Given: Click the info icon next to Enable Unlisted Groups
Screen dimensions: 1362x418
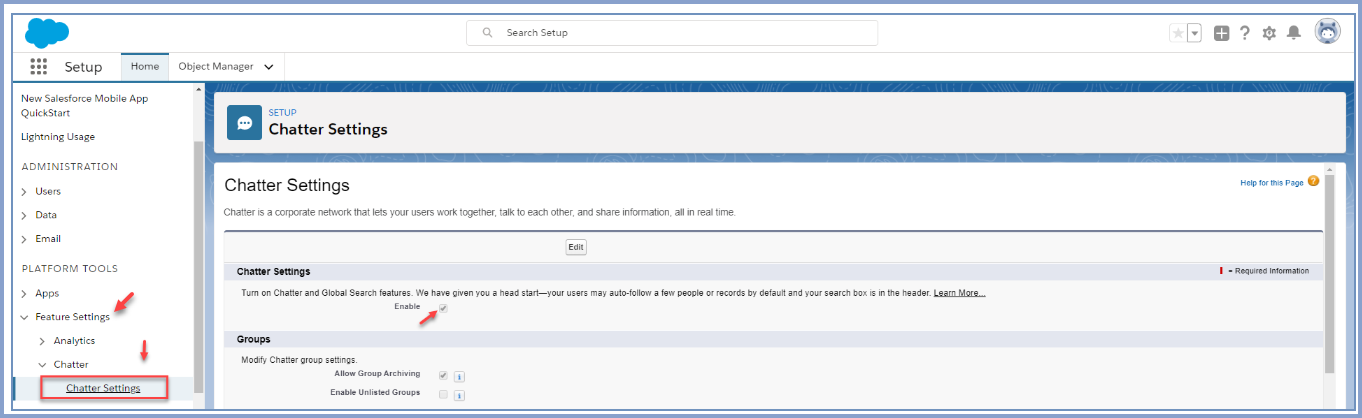Looking at the screenshot, I should (x=458, y=396).
